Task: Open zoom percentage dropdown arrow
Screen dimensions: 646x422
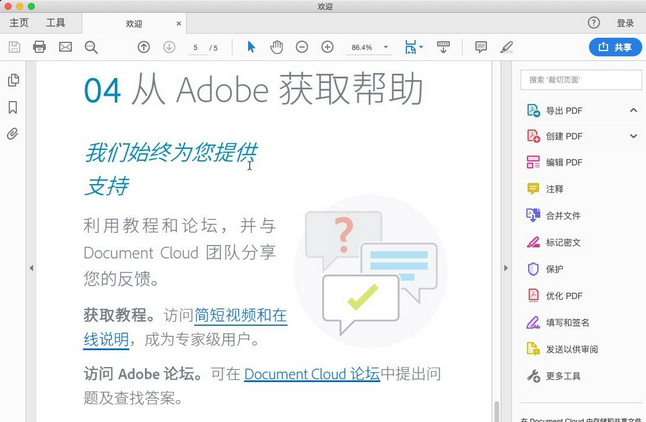Action: click(x=386, y=47)
